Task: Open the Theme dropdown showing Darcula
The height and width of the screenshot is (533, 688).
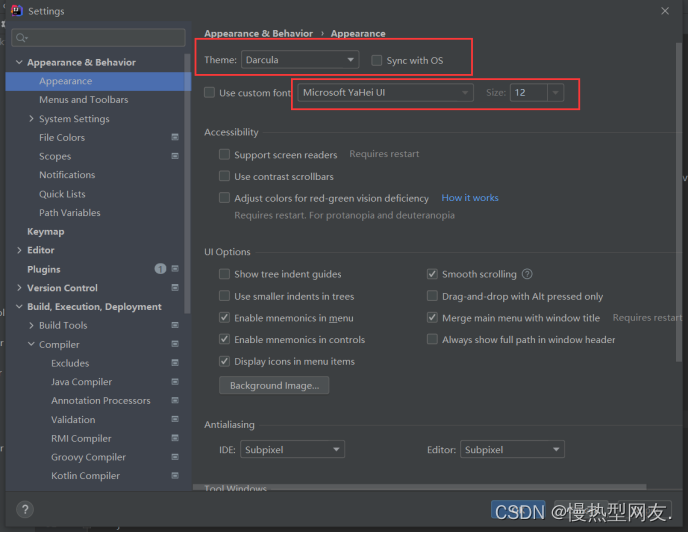Action: [x=300, y=60]
